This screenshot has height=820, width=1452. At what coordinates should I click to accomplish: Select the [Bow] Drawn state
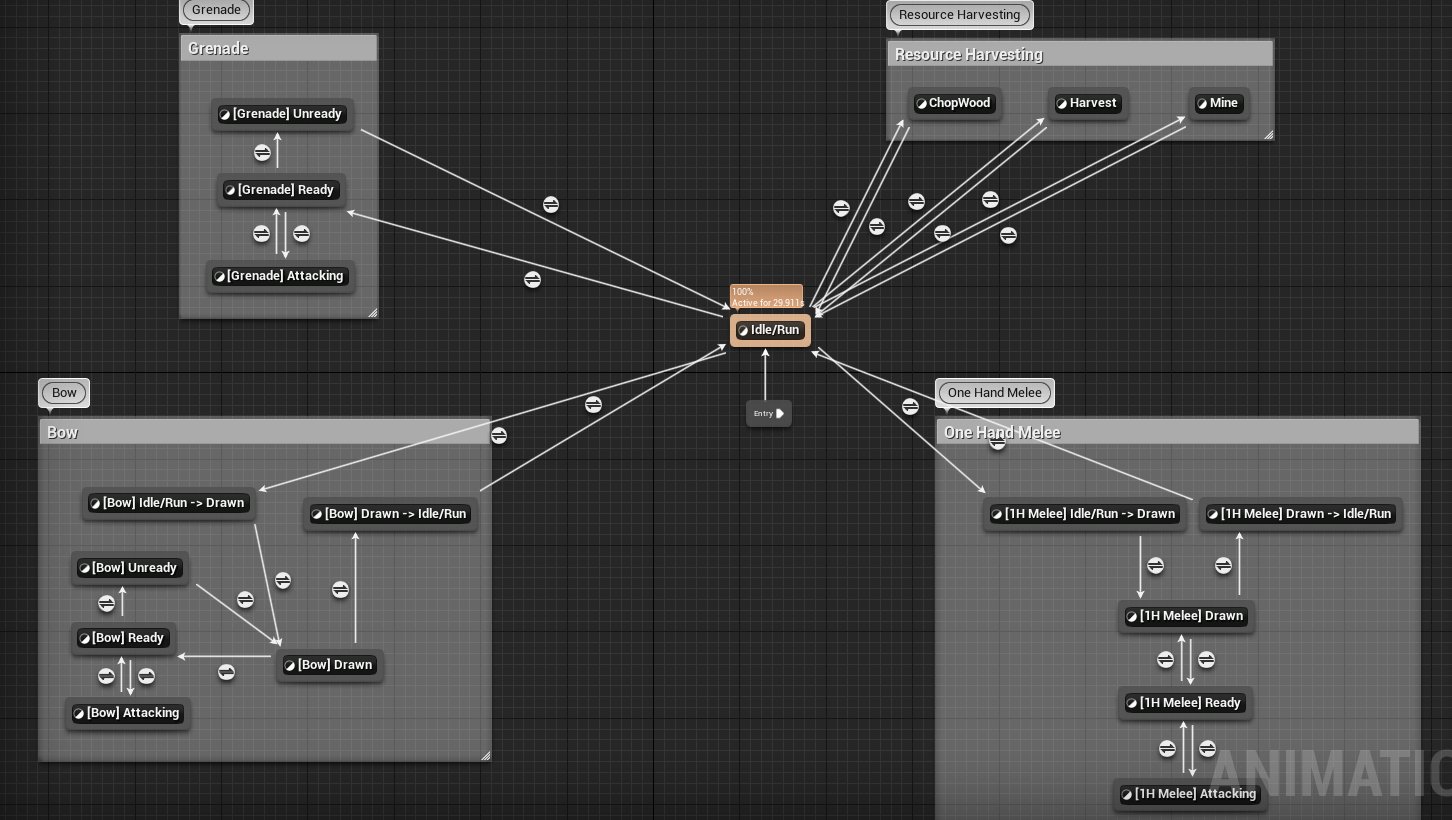[x=329, y=665]
